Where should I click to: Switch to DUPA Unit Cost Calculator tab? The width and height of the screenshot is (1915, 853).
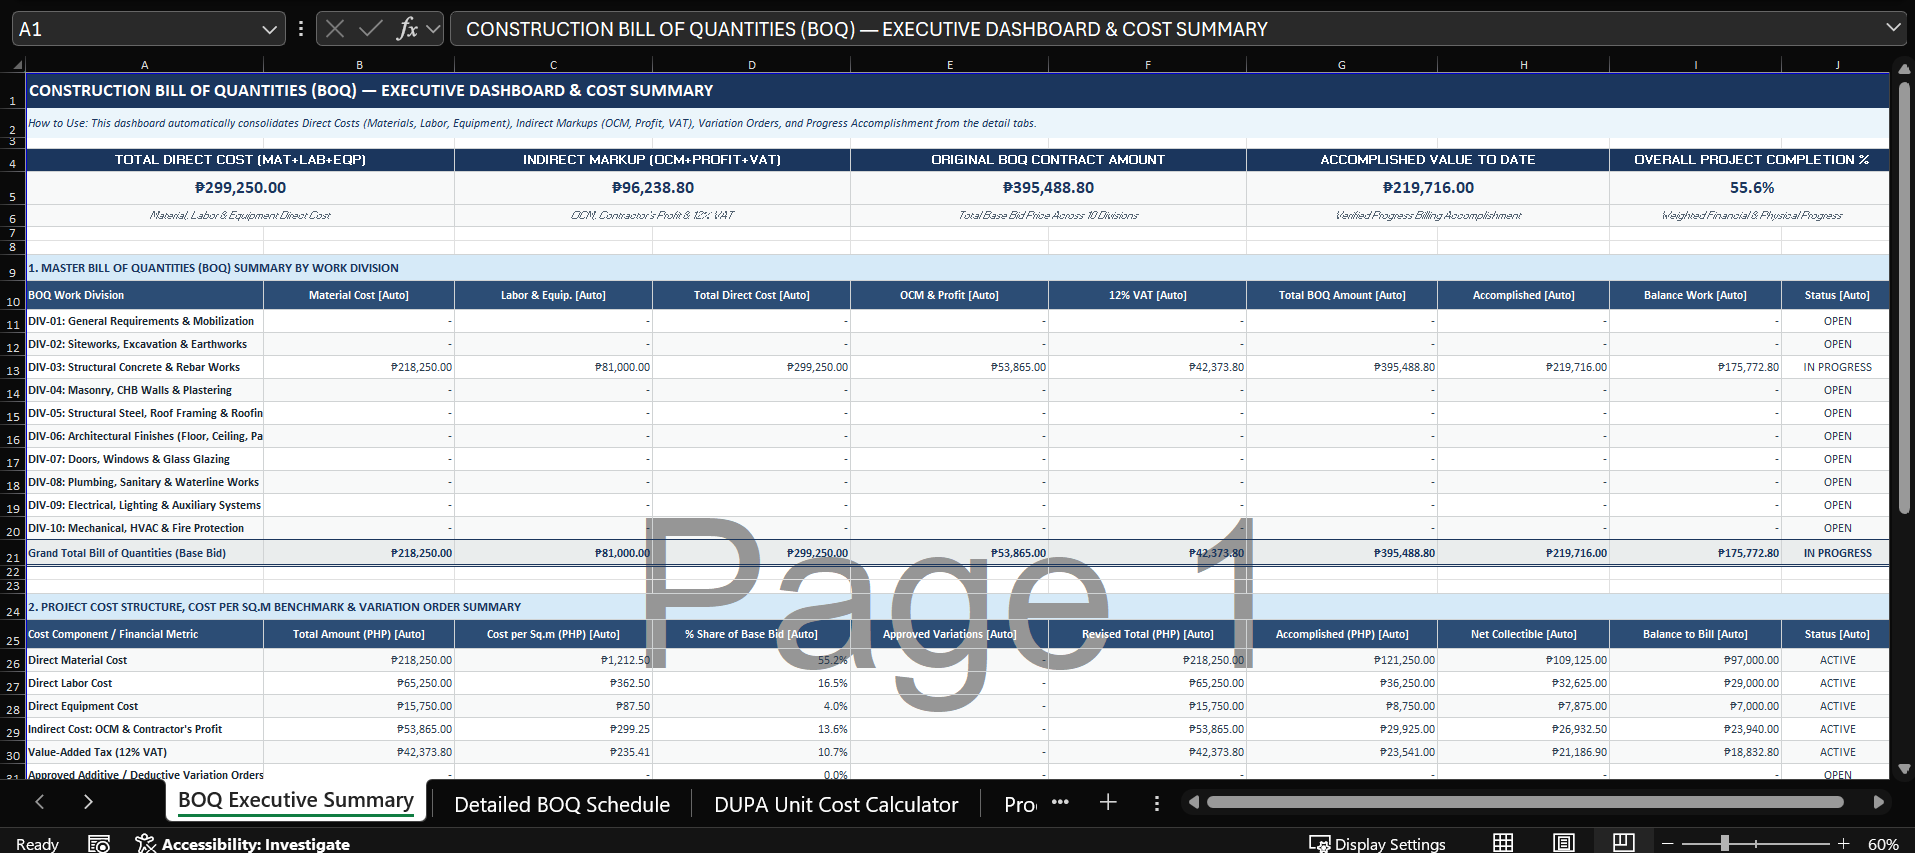click(x=836, y=804)
